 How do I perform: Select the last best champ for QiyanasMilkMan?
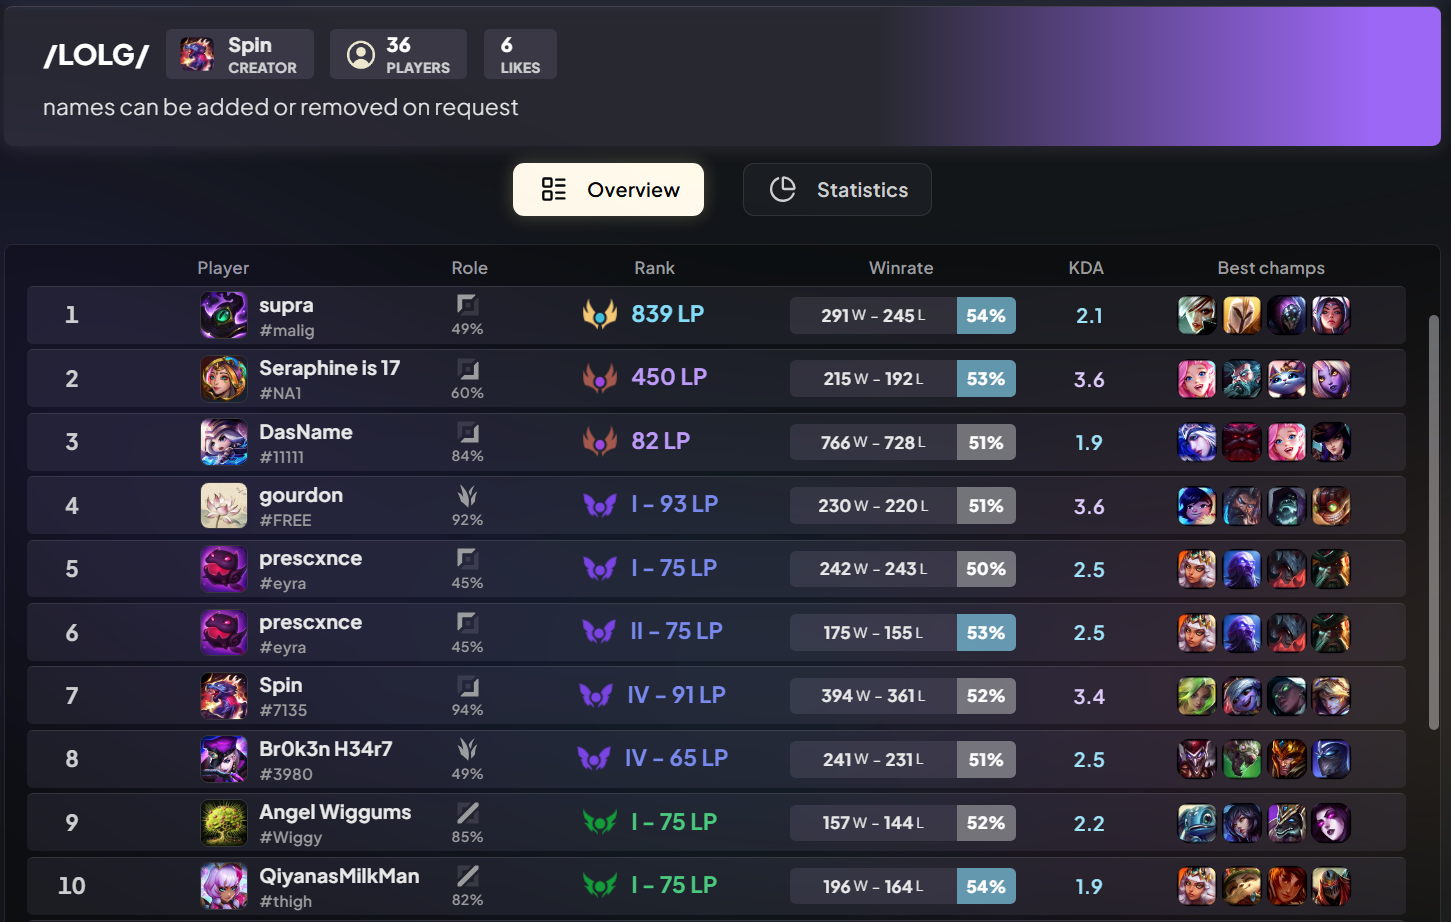coord(1332,886)
